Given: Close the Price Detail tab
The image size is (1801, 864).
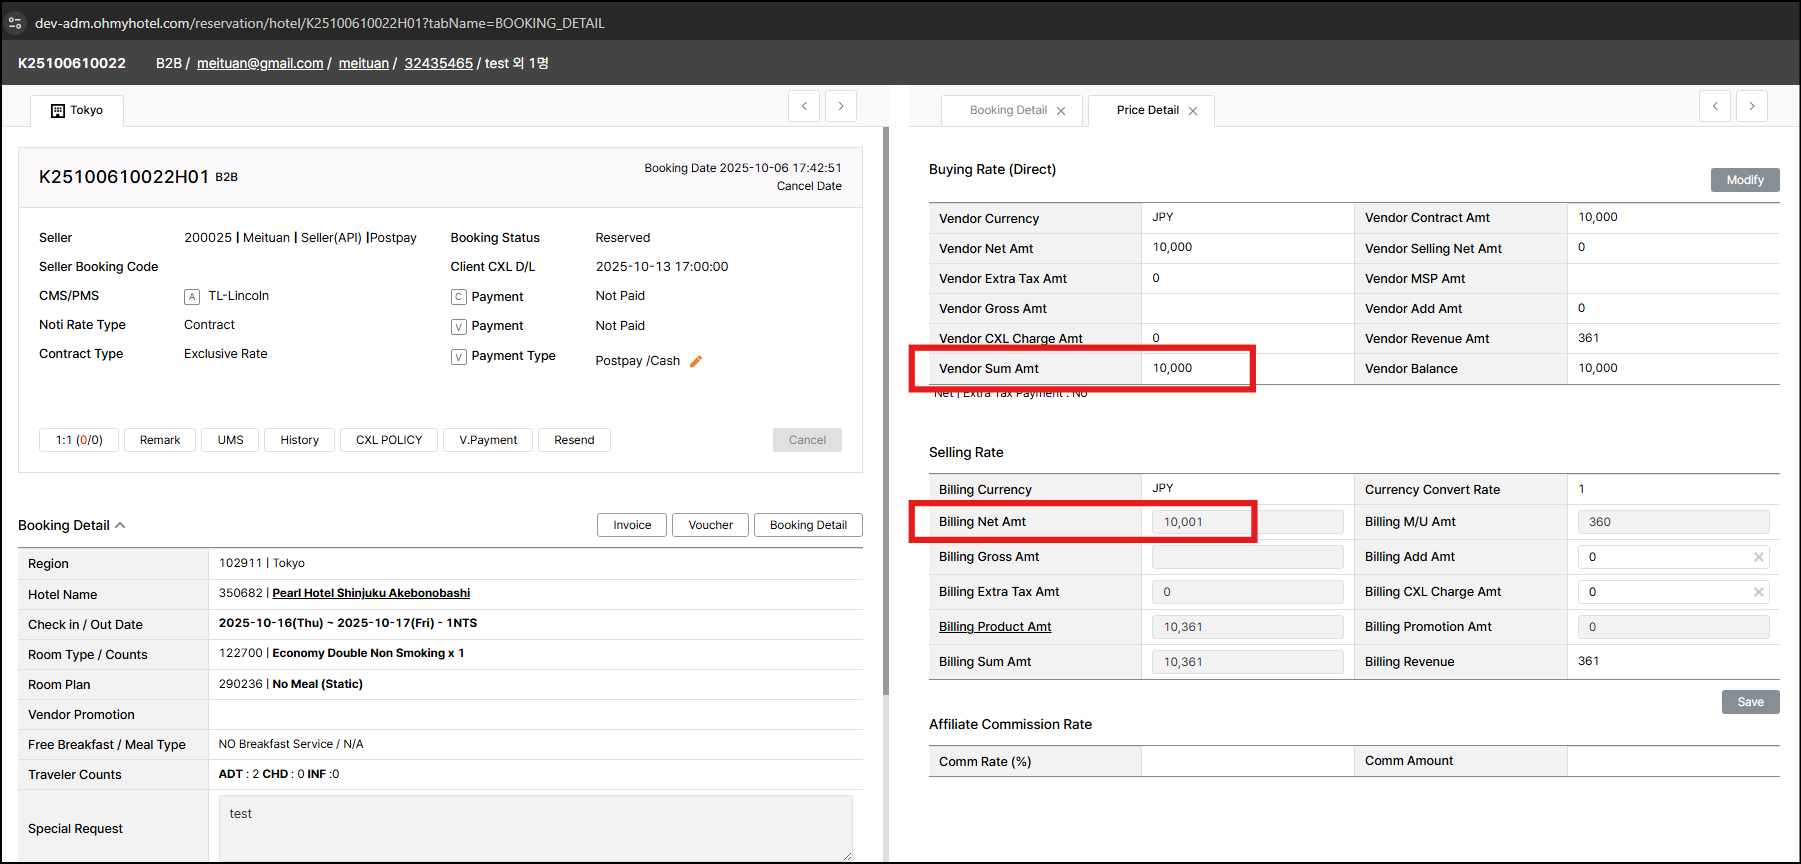Looking at the screenshot, I should 1193,111.
